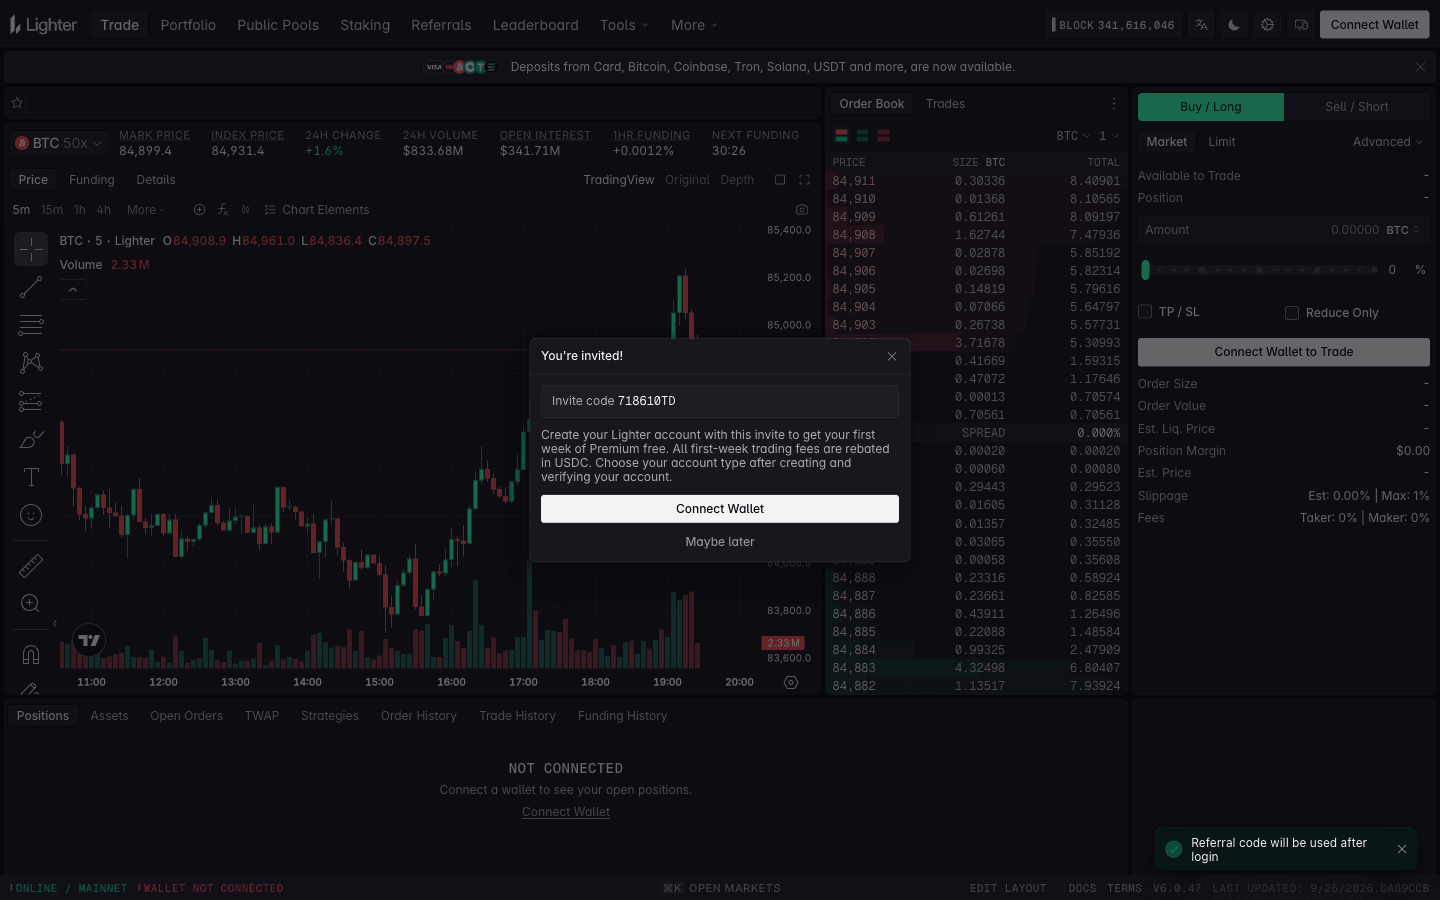Toggle the magnet snap mode

(x=31, y=654)
